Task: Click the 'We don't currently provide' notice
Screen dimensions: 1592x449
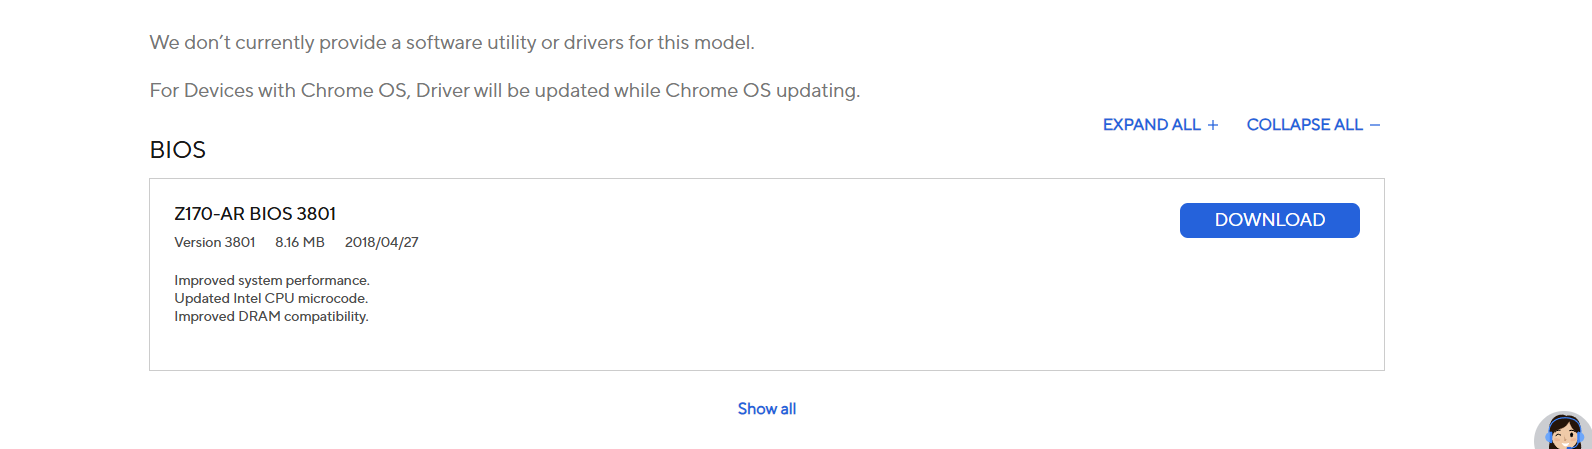Action: pyautogui.click(x=452, y=43)
